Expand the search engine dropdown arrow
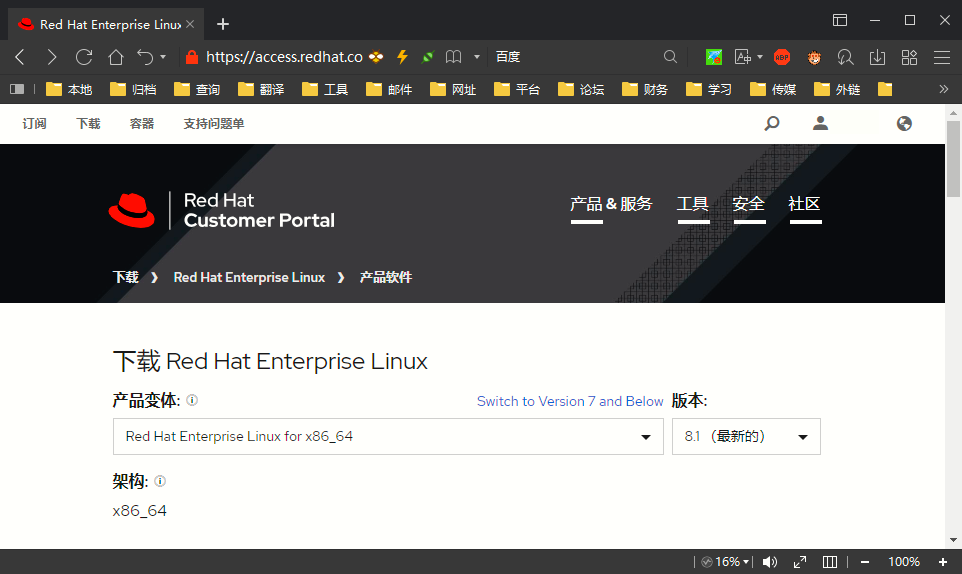Screen dimensions: 962x574 [x=477, y=57]
